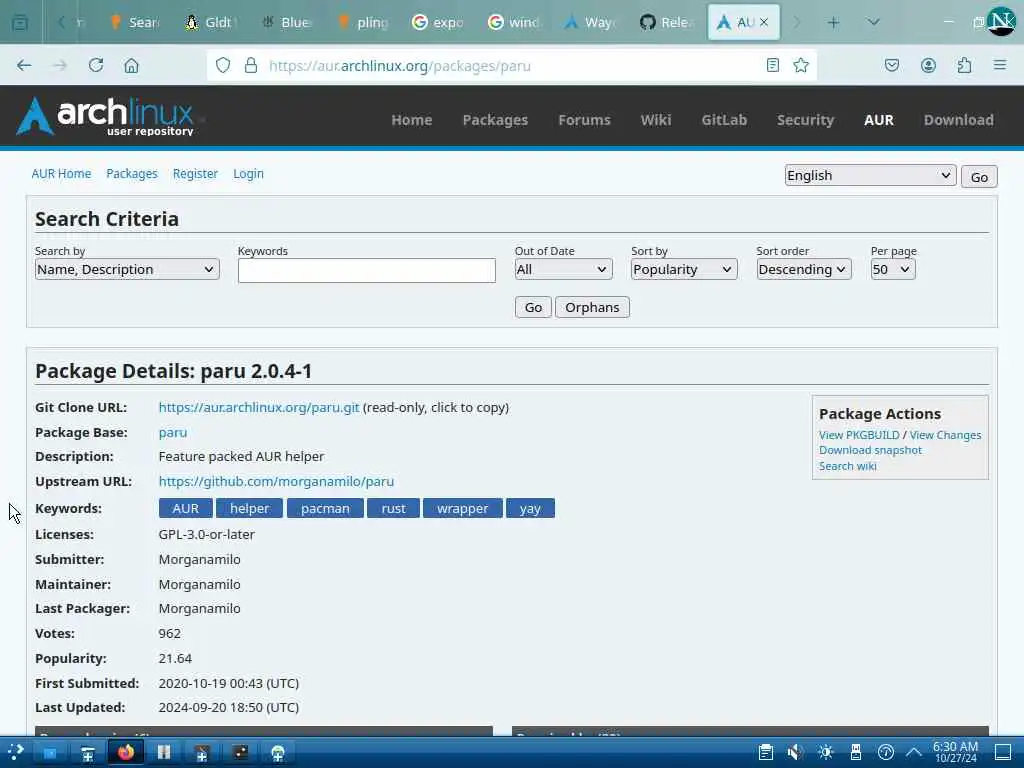Click Download snapshot
This screenshot has width=1024, height=768.
click(870, 450)
